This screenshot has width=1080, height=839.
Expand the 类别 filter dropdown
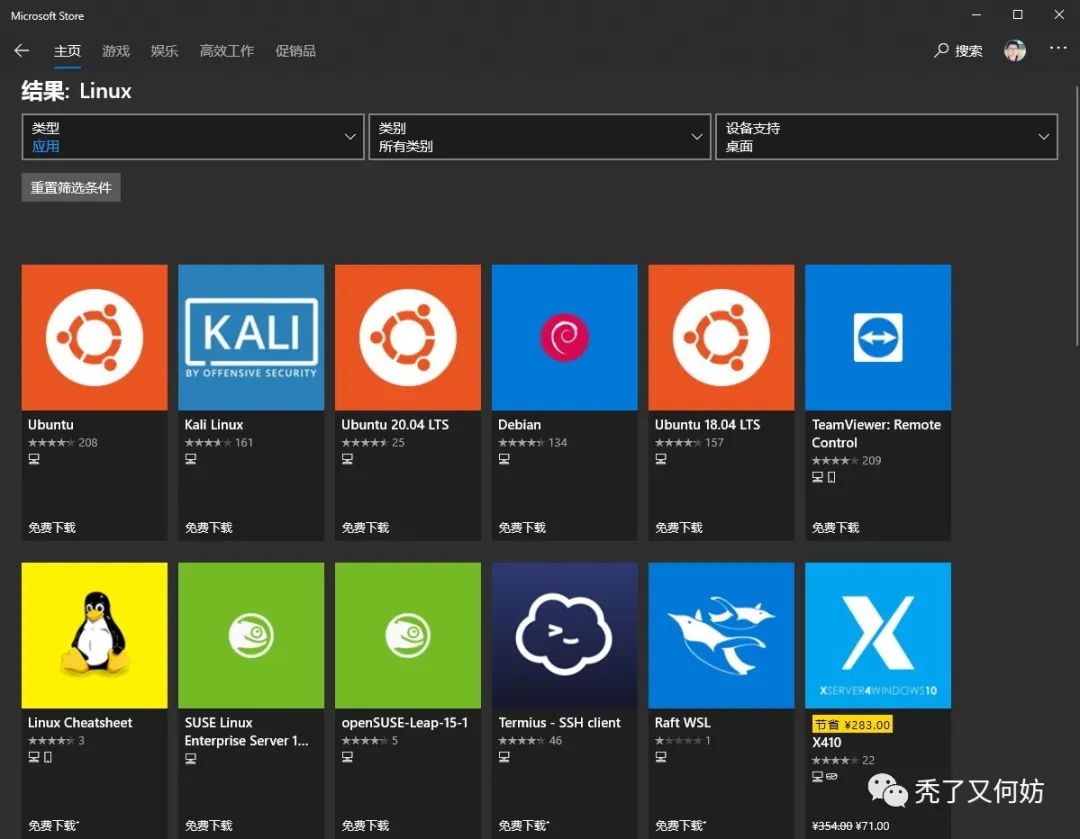pyautogui.click(x=540, y=137)
